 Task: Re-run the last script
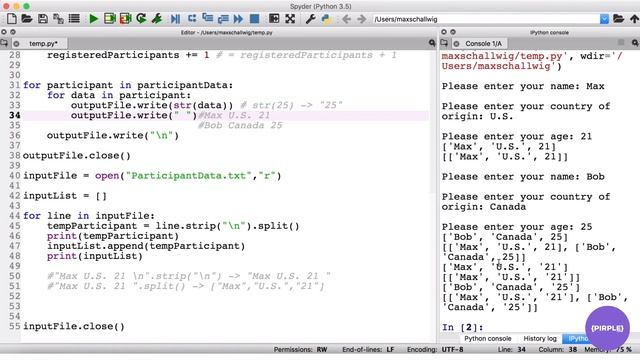click(x=141, y=19)
